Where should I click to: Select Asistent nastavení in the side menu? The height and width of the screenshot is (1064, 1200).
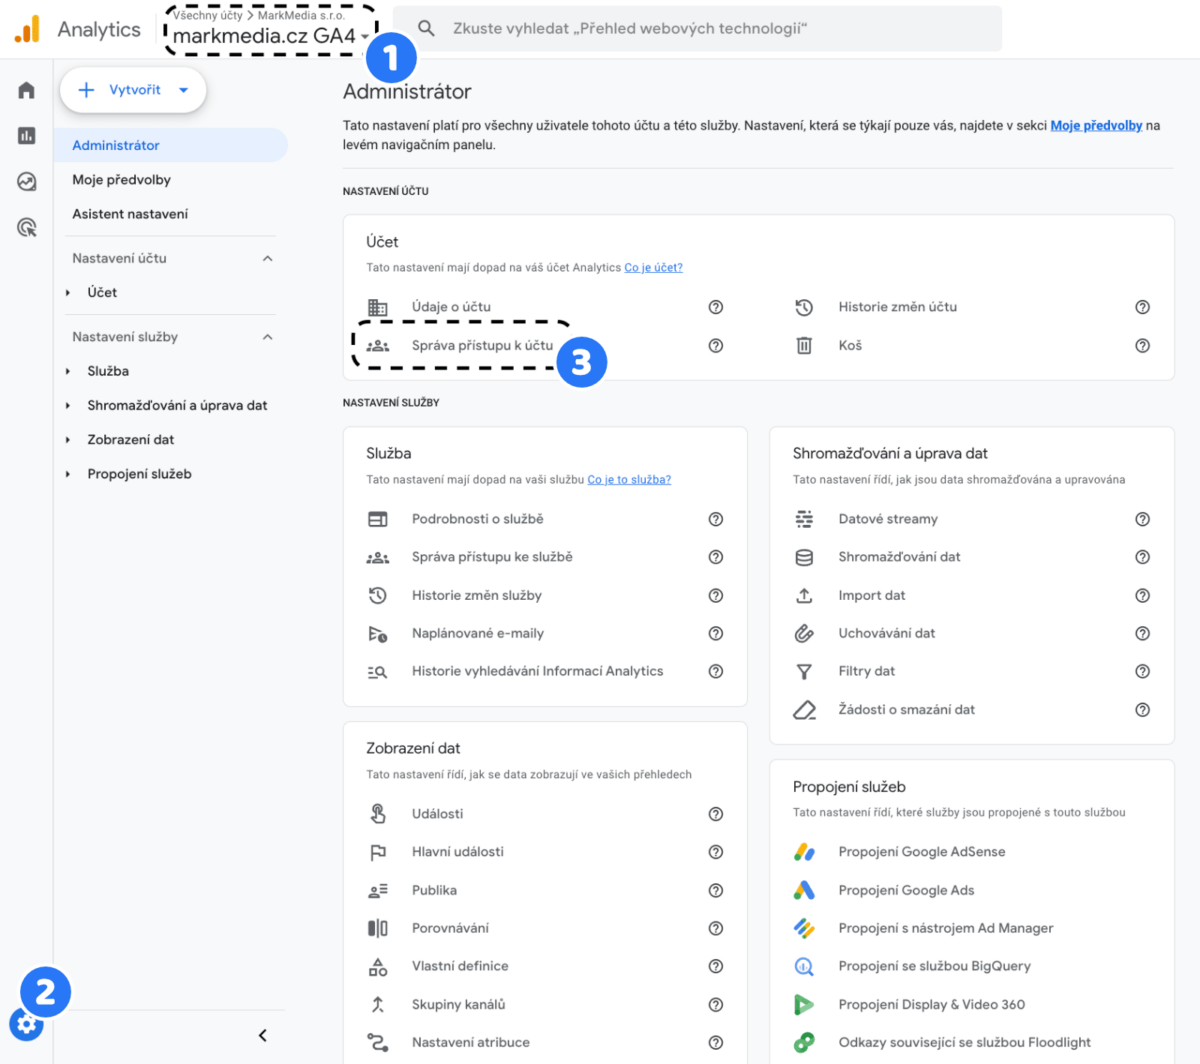130,214
